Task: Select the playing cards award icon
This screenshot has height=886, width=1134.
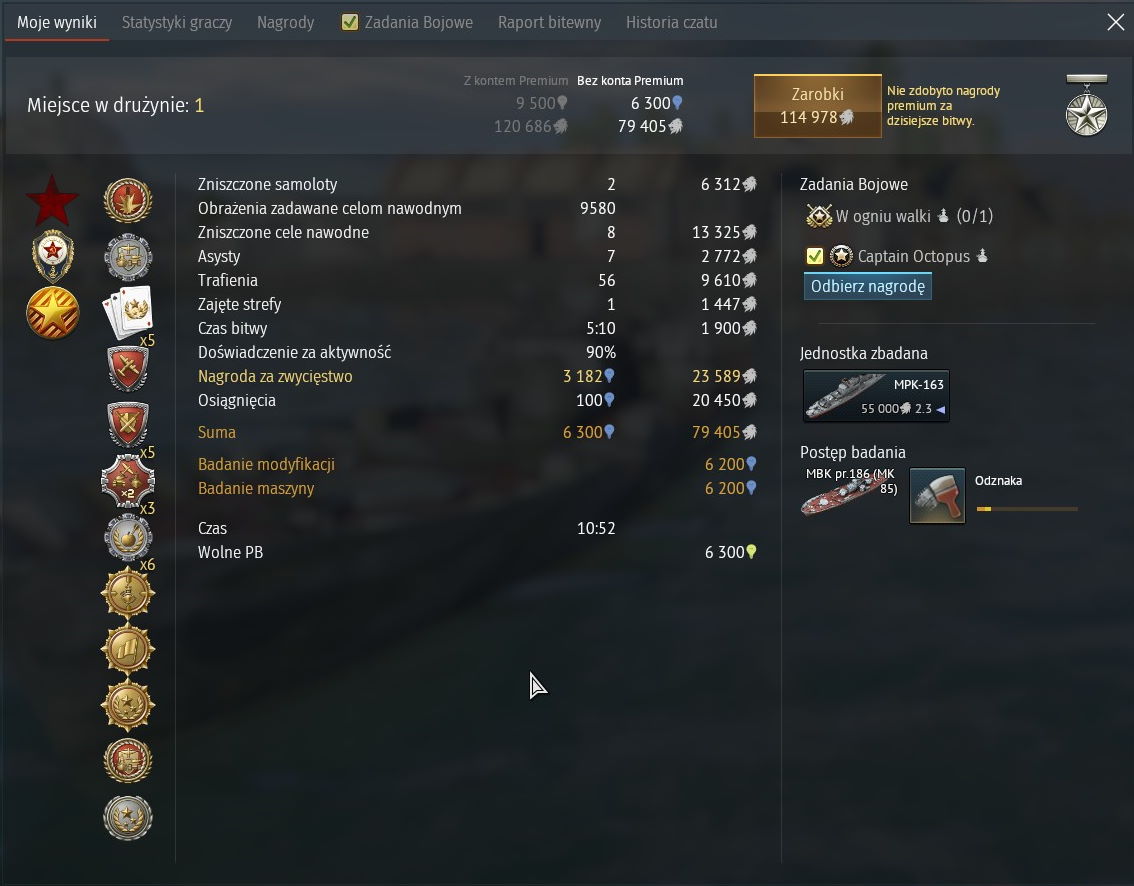Action: pos(128,312)
